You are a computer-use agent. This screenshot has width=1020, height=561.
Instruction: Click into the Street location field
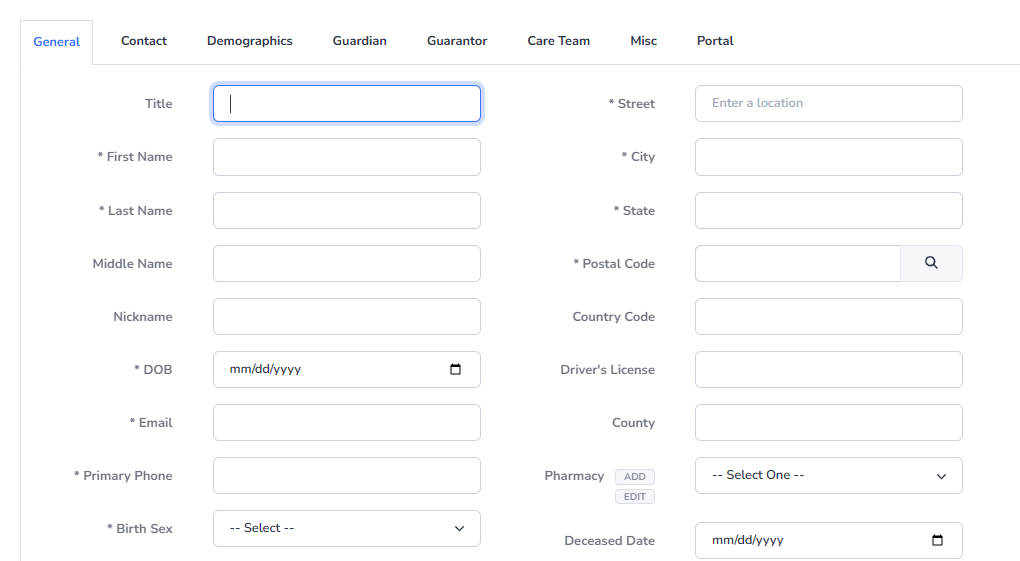point(828,103)
